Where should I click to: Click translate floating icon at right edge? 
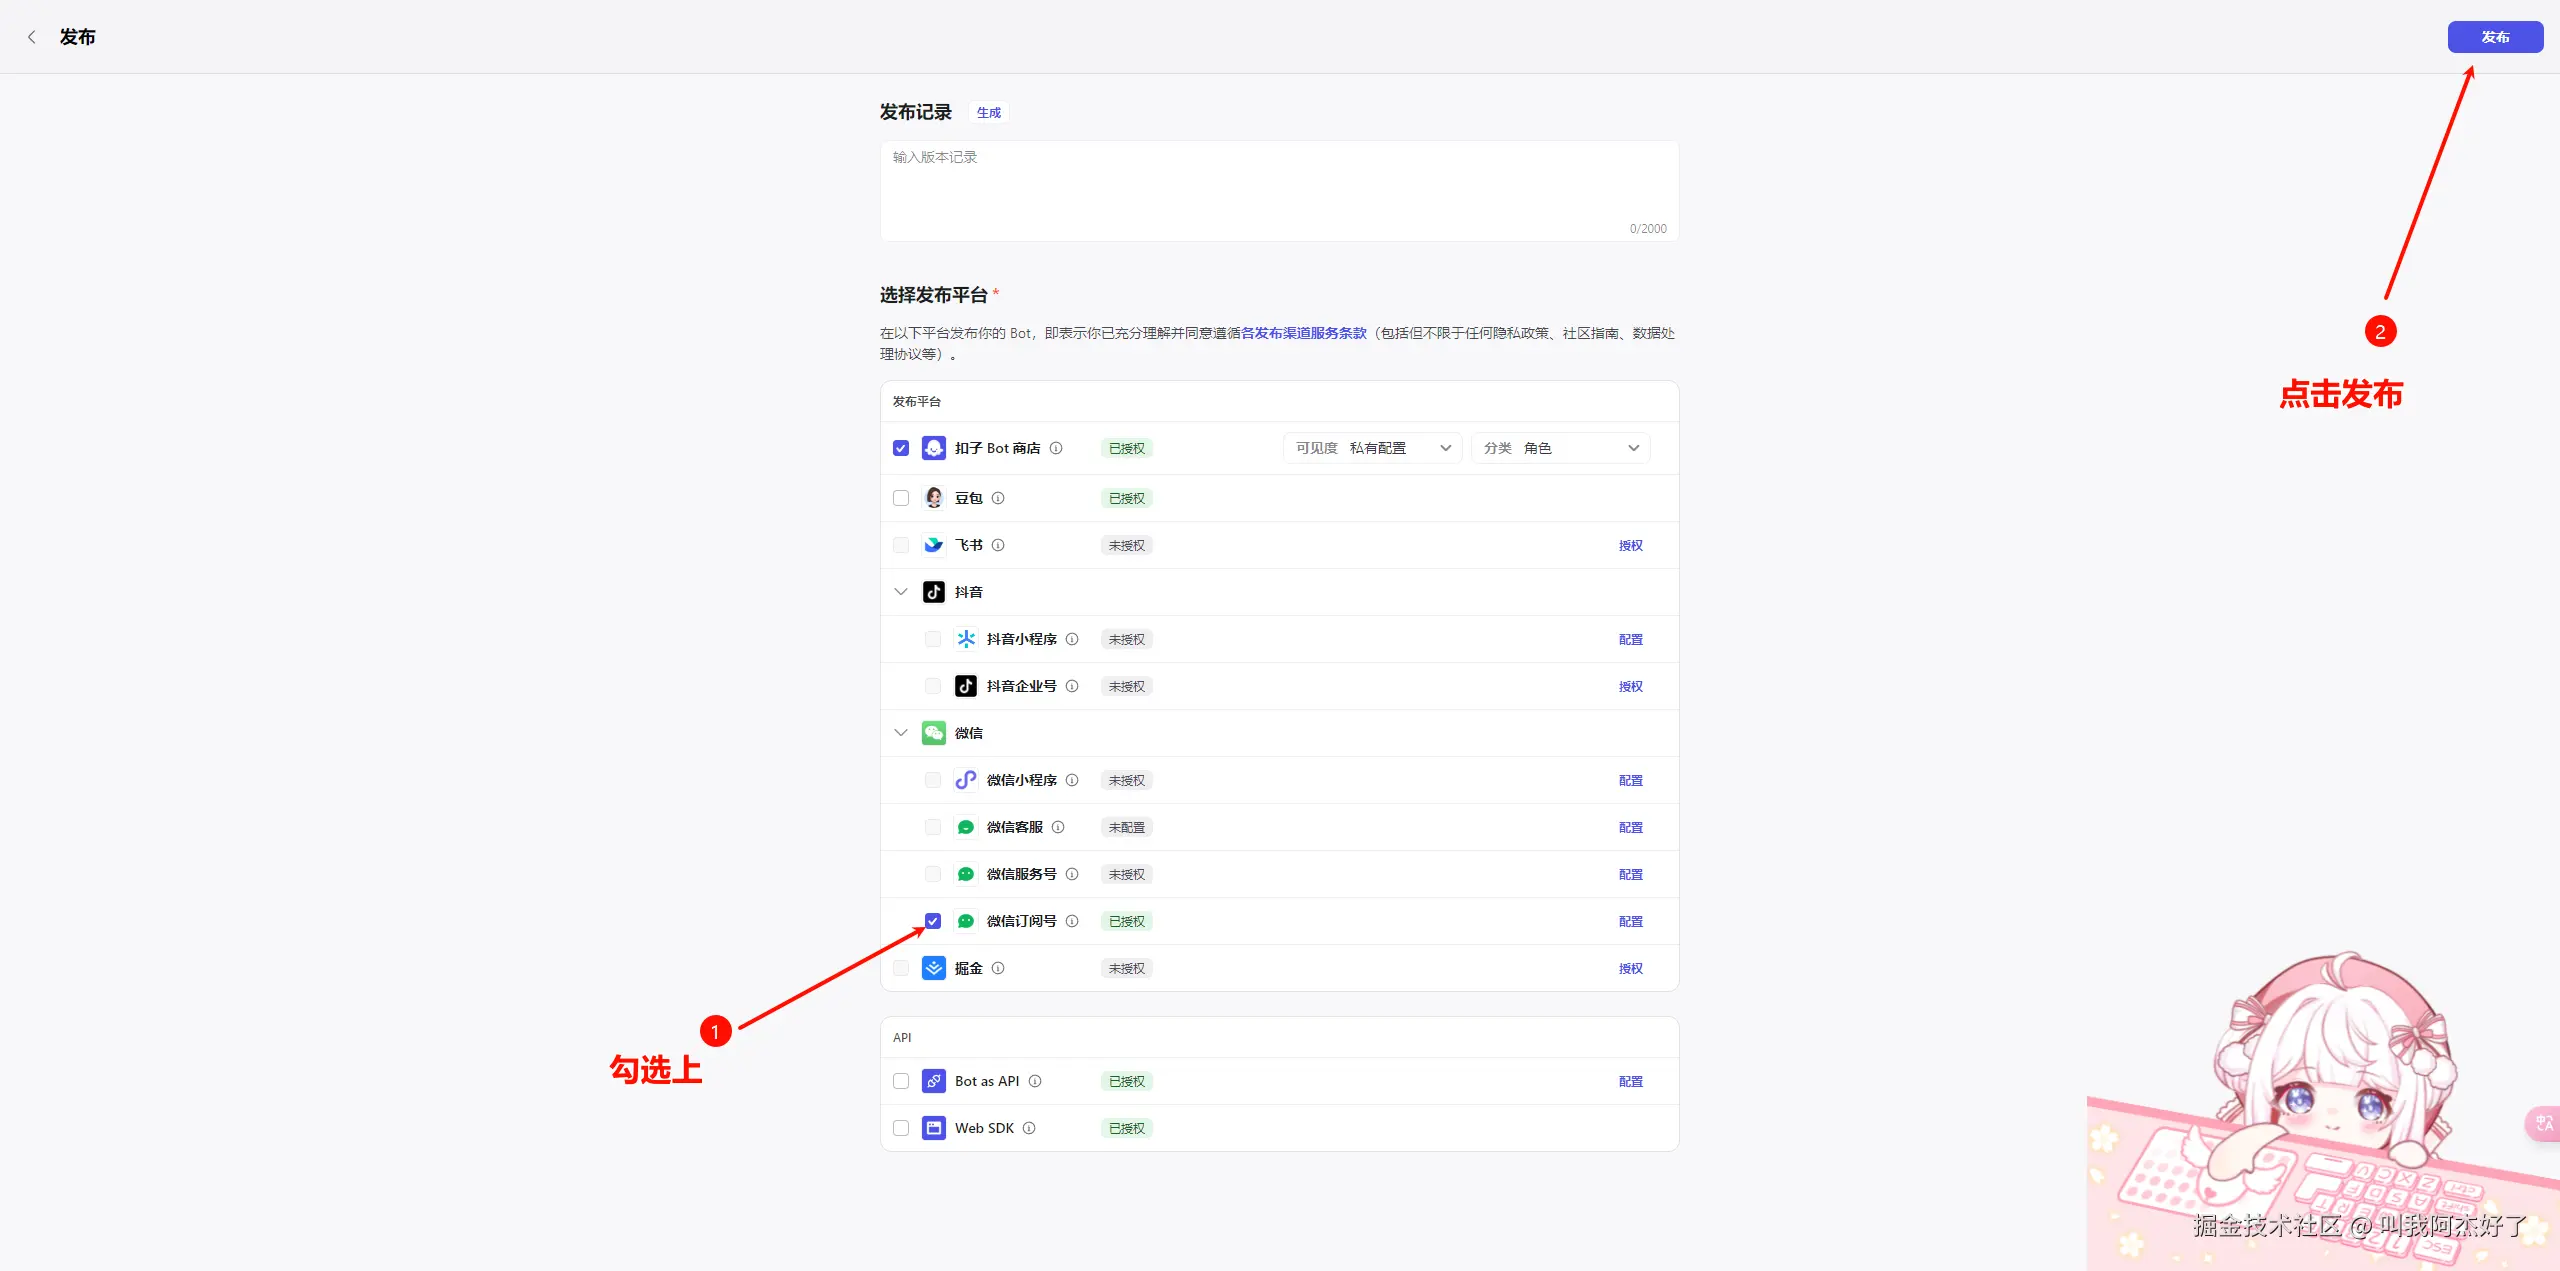pos(2544,1123)
